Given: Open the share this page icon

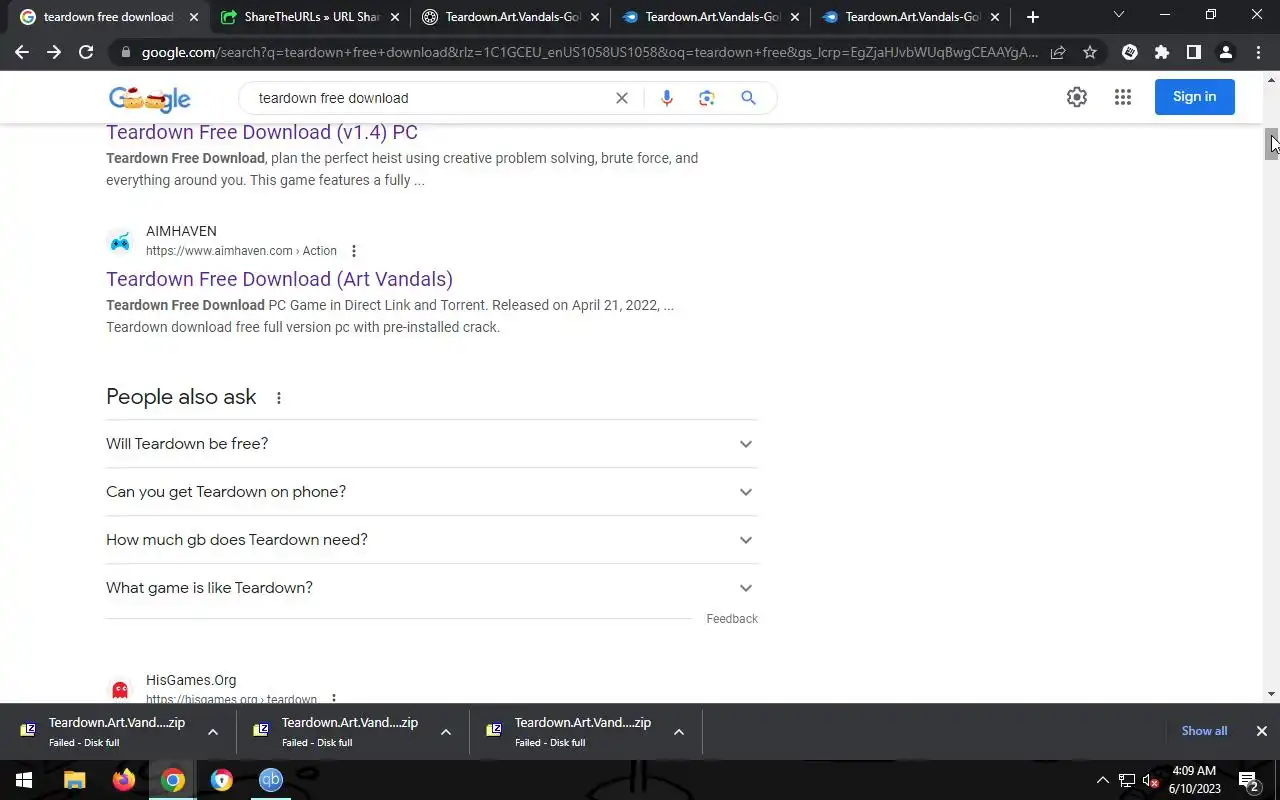Looking at the screenshot, I should [1058, 52].
